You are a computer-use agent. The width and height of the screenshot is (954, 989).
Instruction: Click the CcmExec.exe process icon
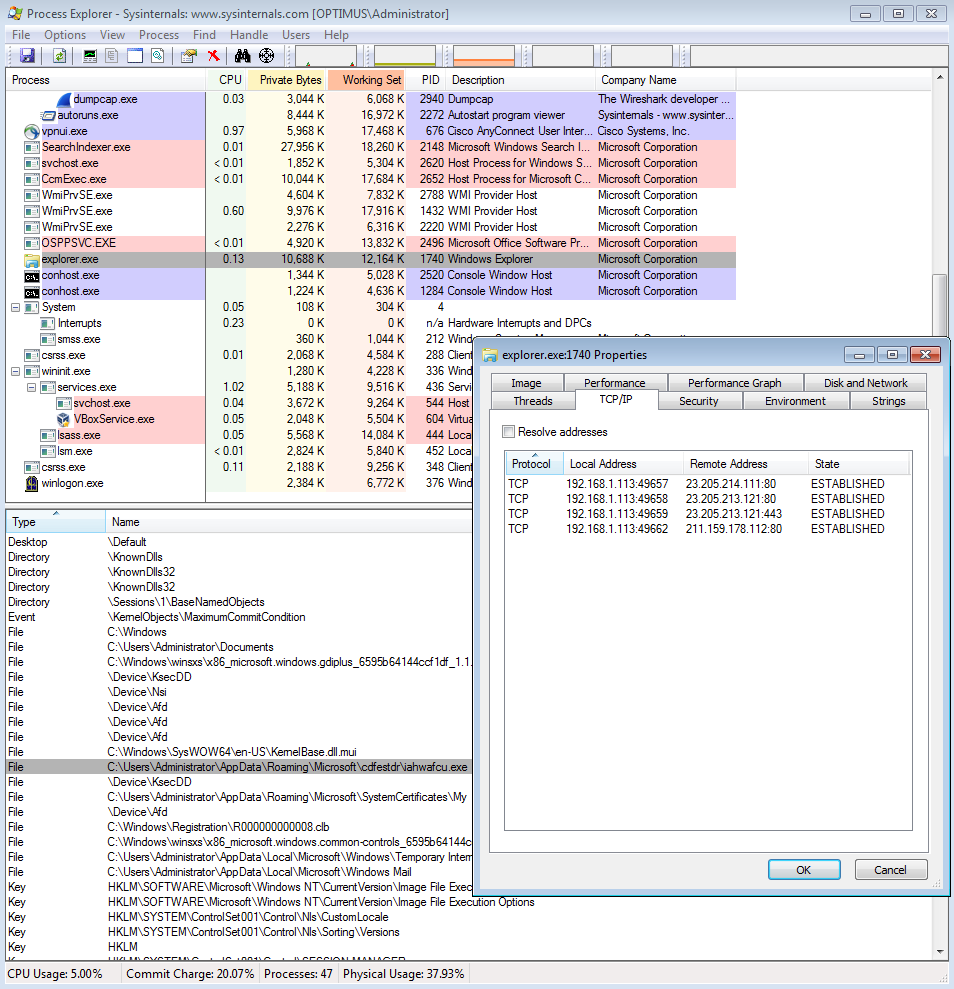click(32, 180)
